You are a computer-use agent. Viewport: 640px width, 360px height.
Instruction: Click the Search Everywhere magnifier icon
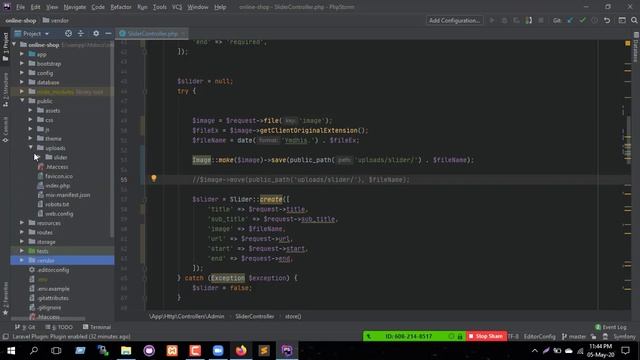(x=634, y=20)
